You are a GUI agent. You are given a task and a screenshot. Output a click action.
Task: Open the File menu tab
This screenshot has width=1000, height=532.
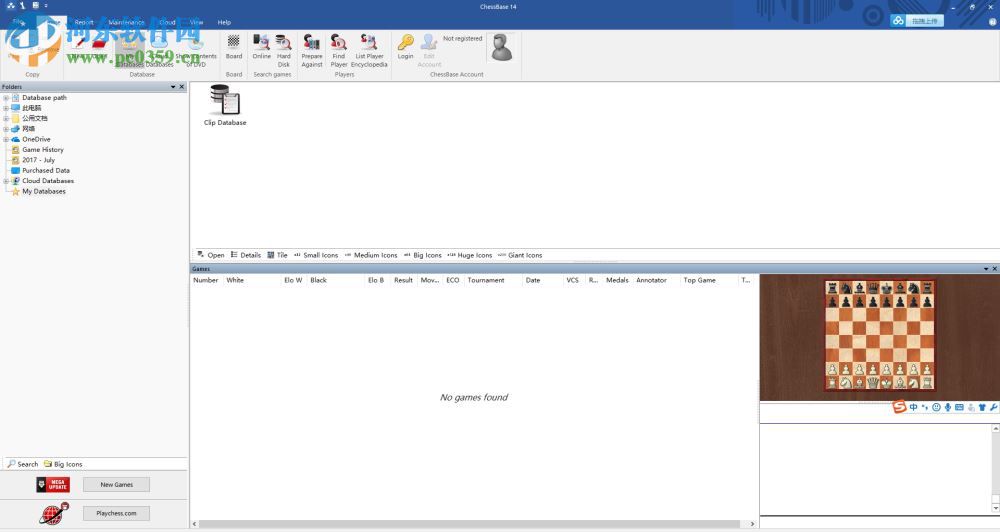tap(18, 22)
